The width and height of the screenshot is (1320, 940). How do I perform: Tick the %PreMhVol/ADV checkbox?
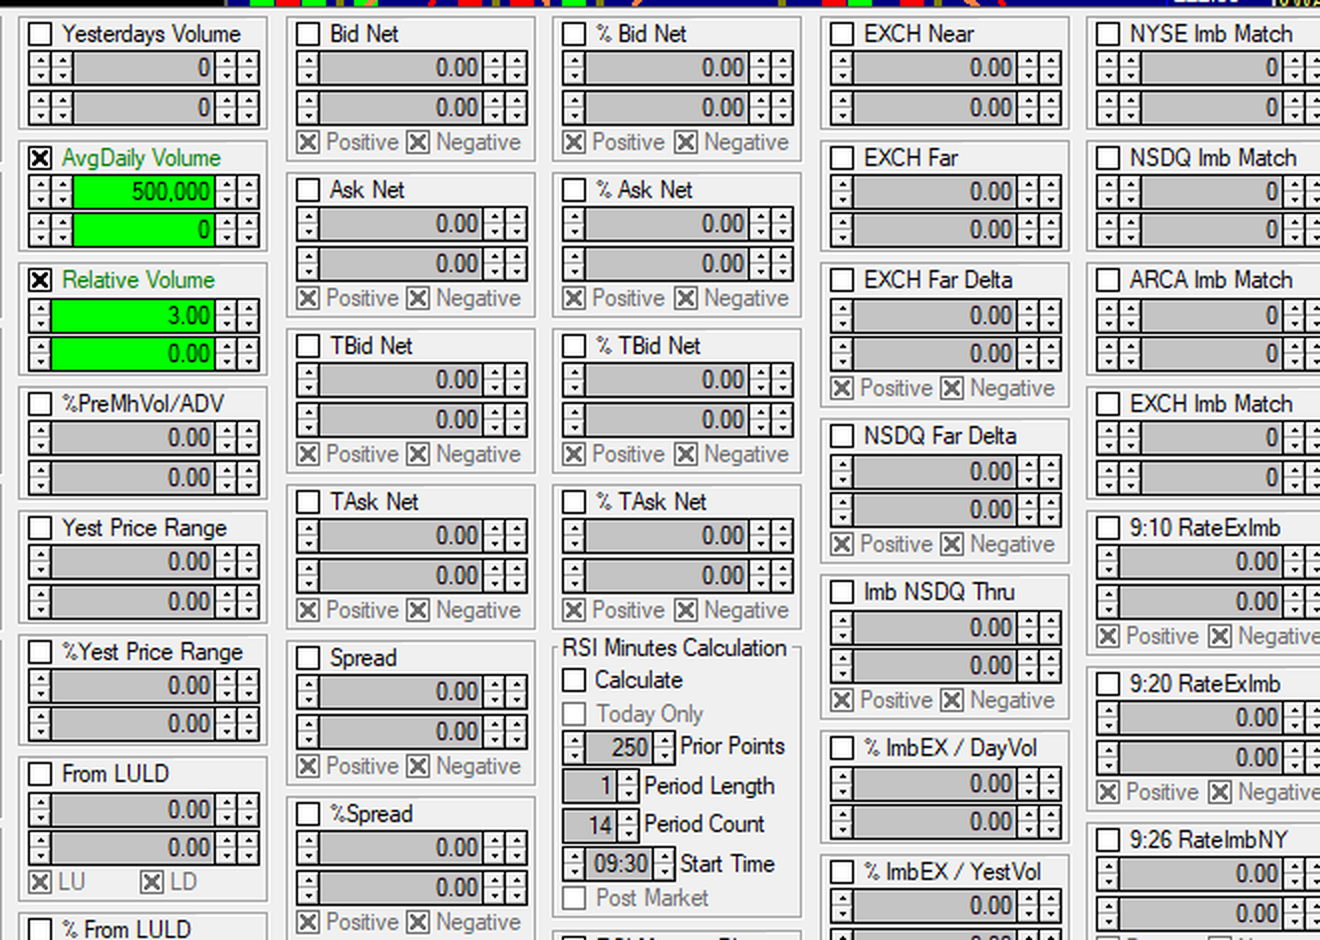[40, 404]
